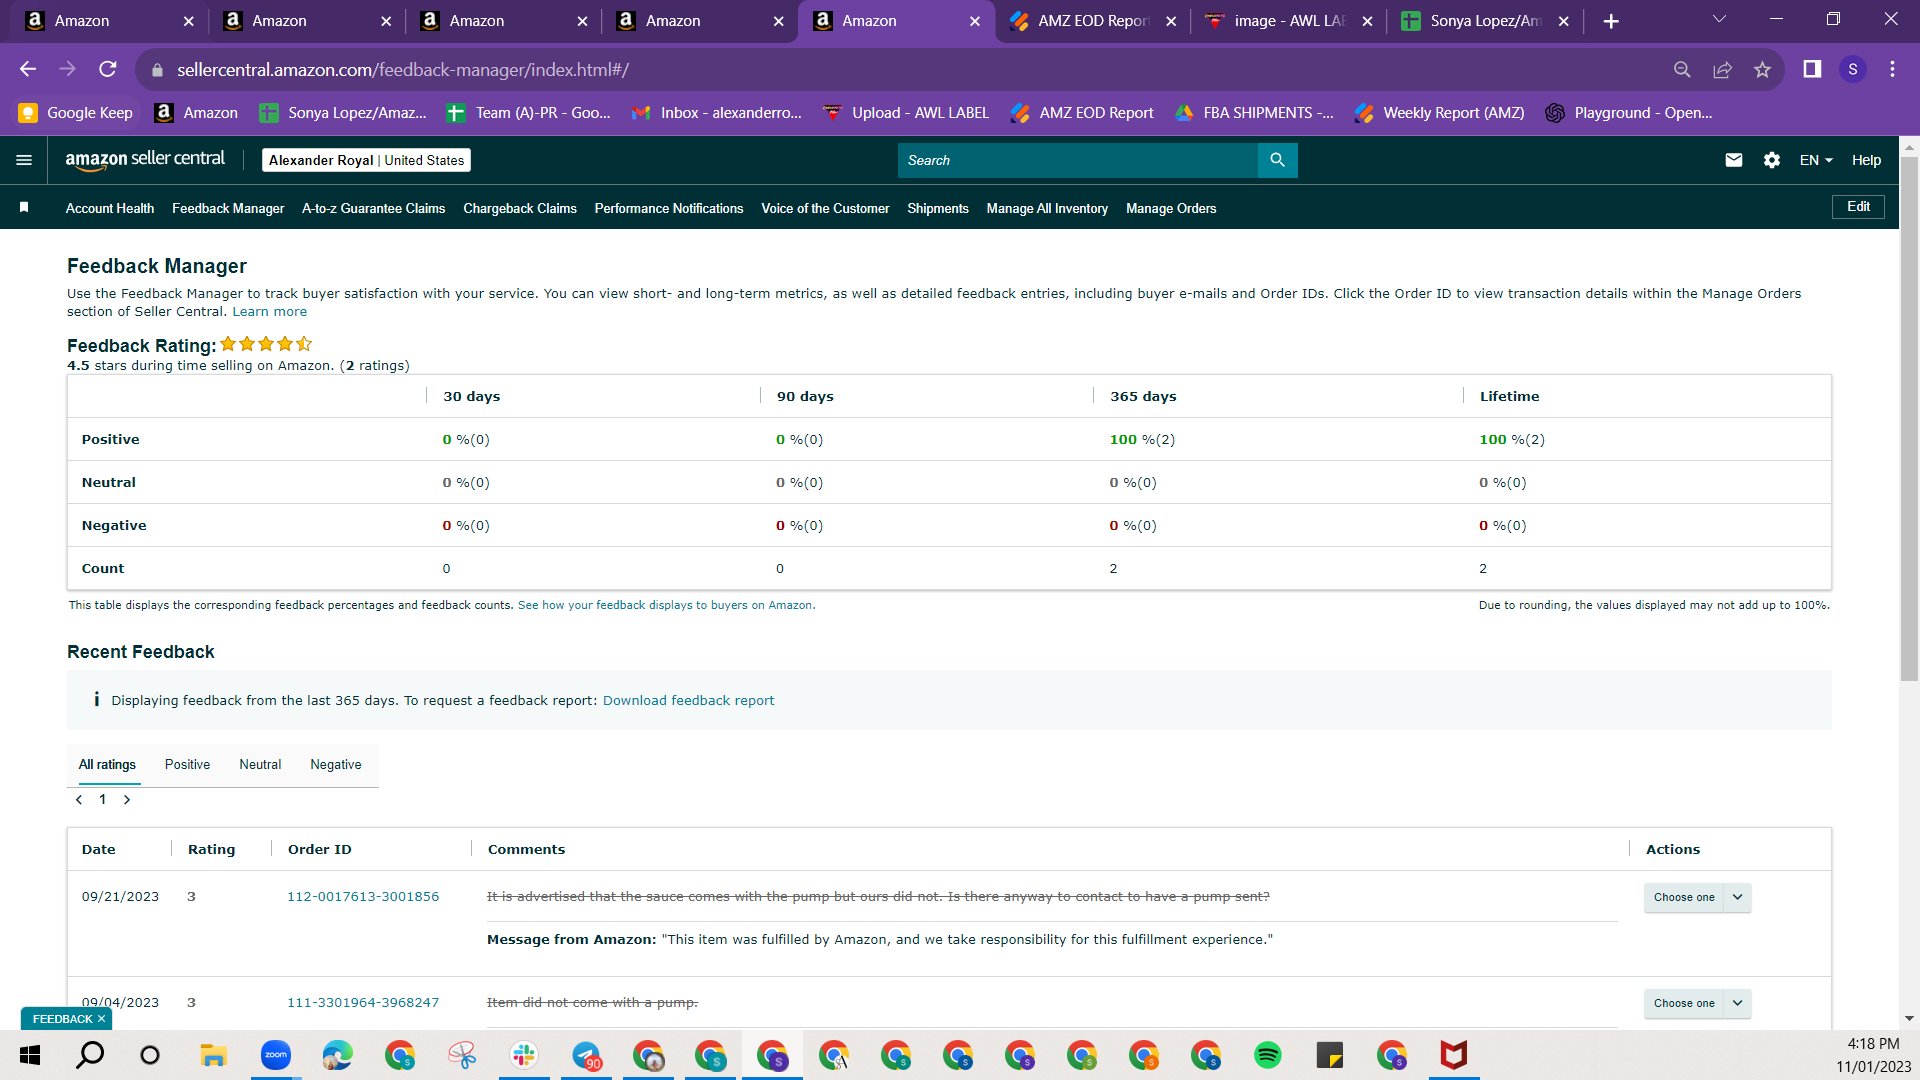Open the Chrome three-dot menu

click(1892, 69)
